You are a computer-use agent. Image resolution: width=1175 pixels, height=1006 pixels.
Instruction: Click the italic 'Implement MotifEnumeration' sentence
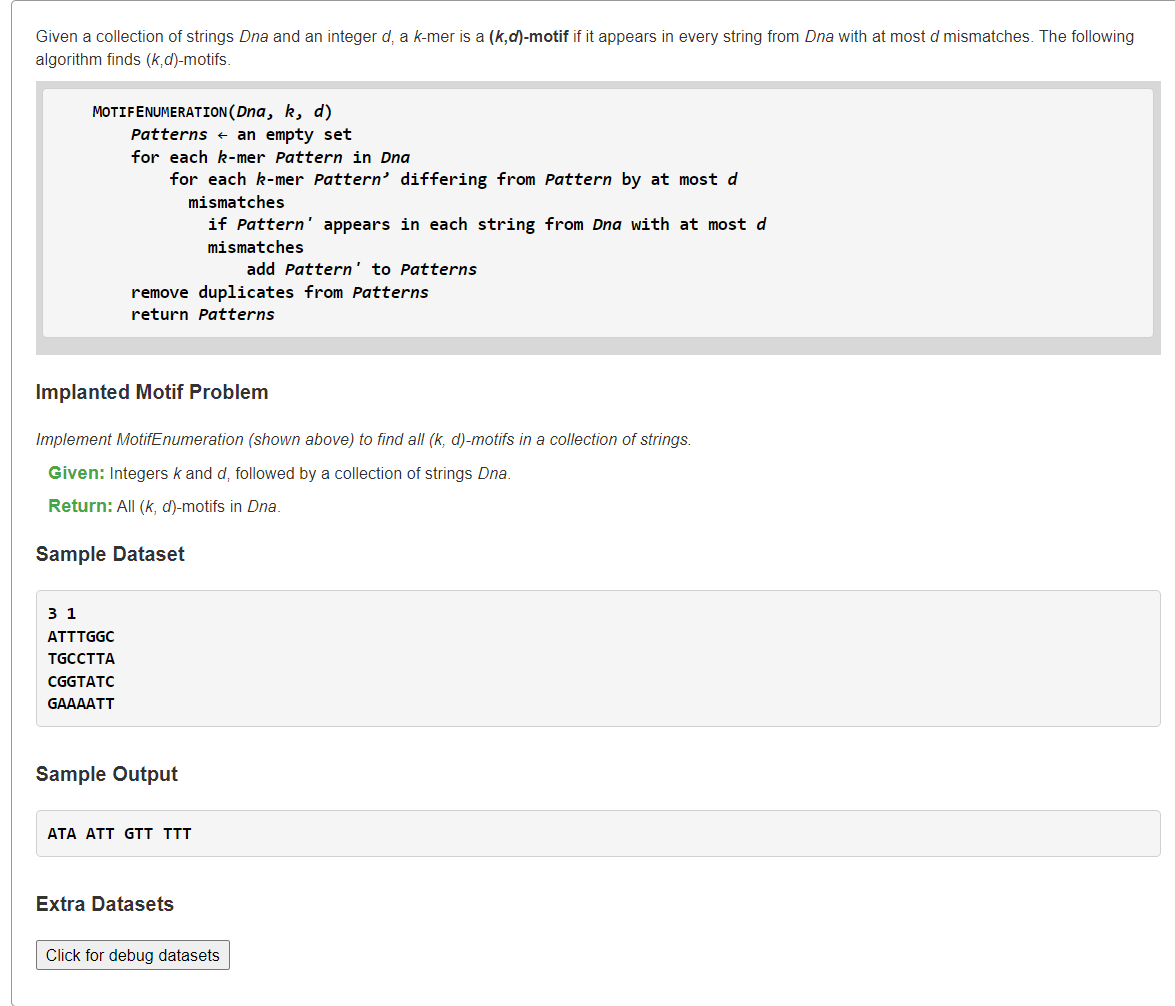363,439
